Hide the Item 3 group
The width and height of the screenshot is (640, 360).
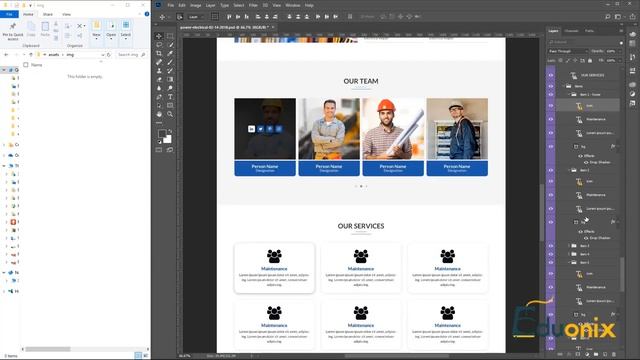click(551, 246)
